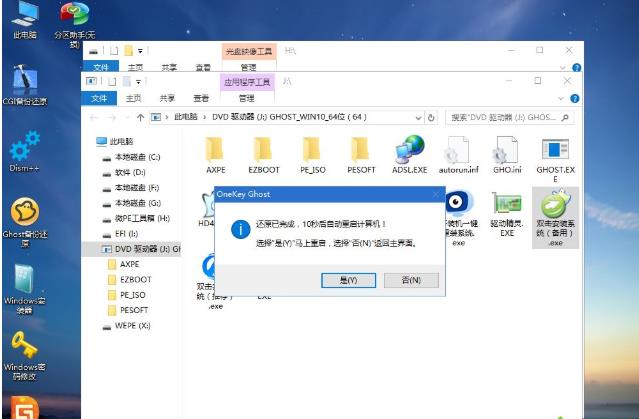
Task: Open the Windows密码修改 key icon
Action: (x=24, y=355)
